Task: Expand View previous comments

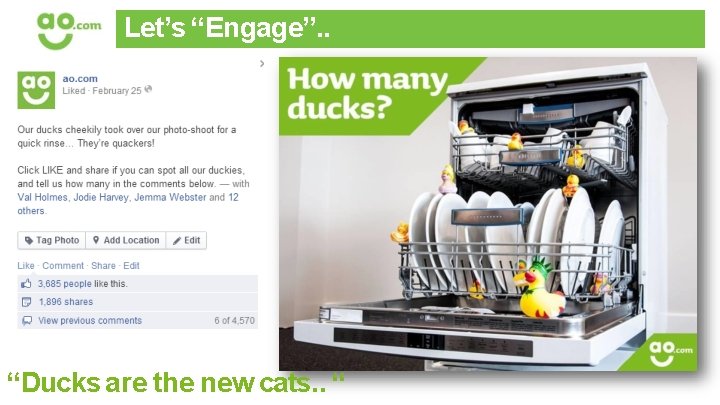Action: (x=90, y=321)
